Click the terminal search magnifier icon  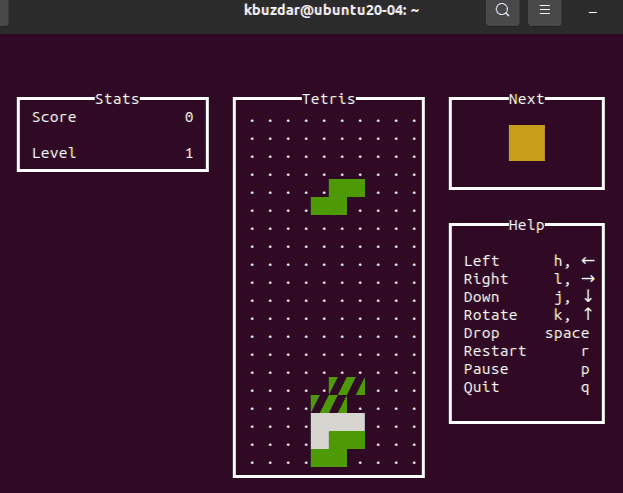(503, 10)
